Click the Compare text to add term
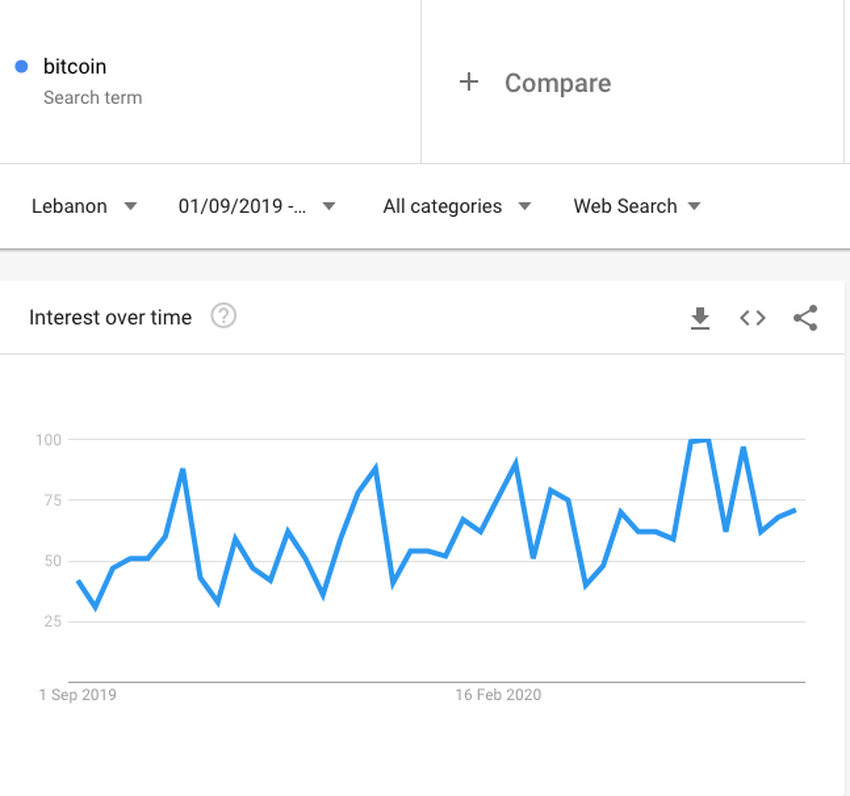The width and height of the screenshot is (850, 796). [x=557, y=83]
